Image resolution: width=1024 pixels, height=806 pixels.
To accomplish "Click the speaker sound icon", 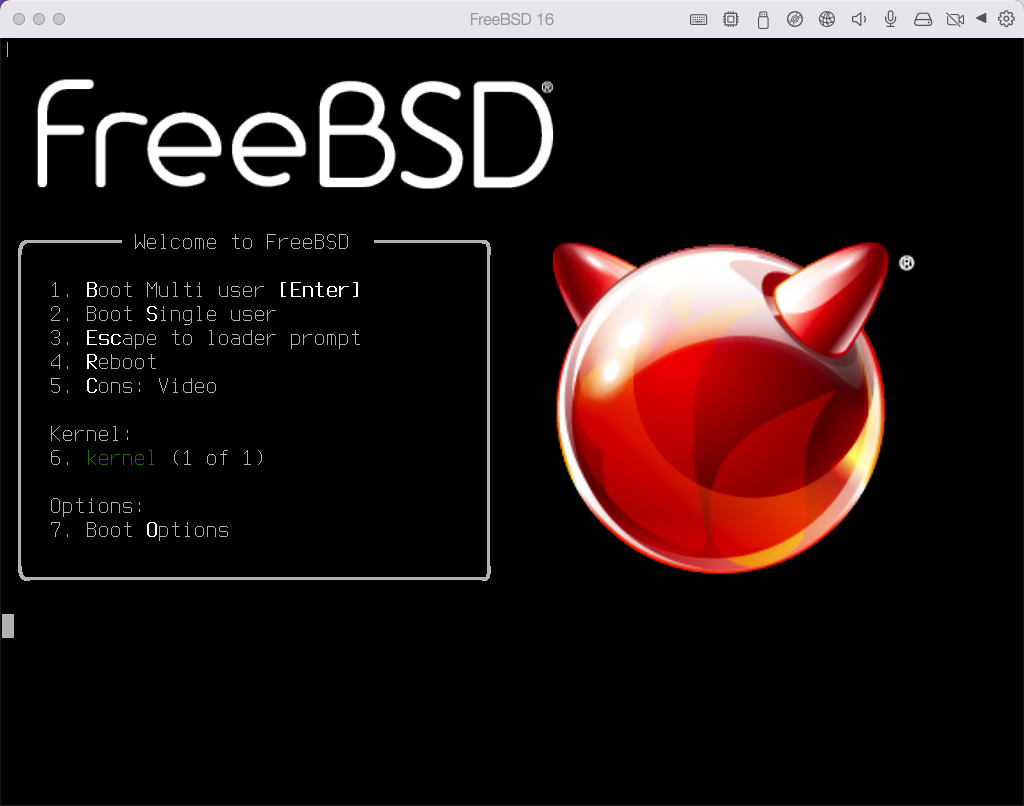I will tap(859, 20).
